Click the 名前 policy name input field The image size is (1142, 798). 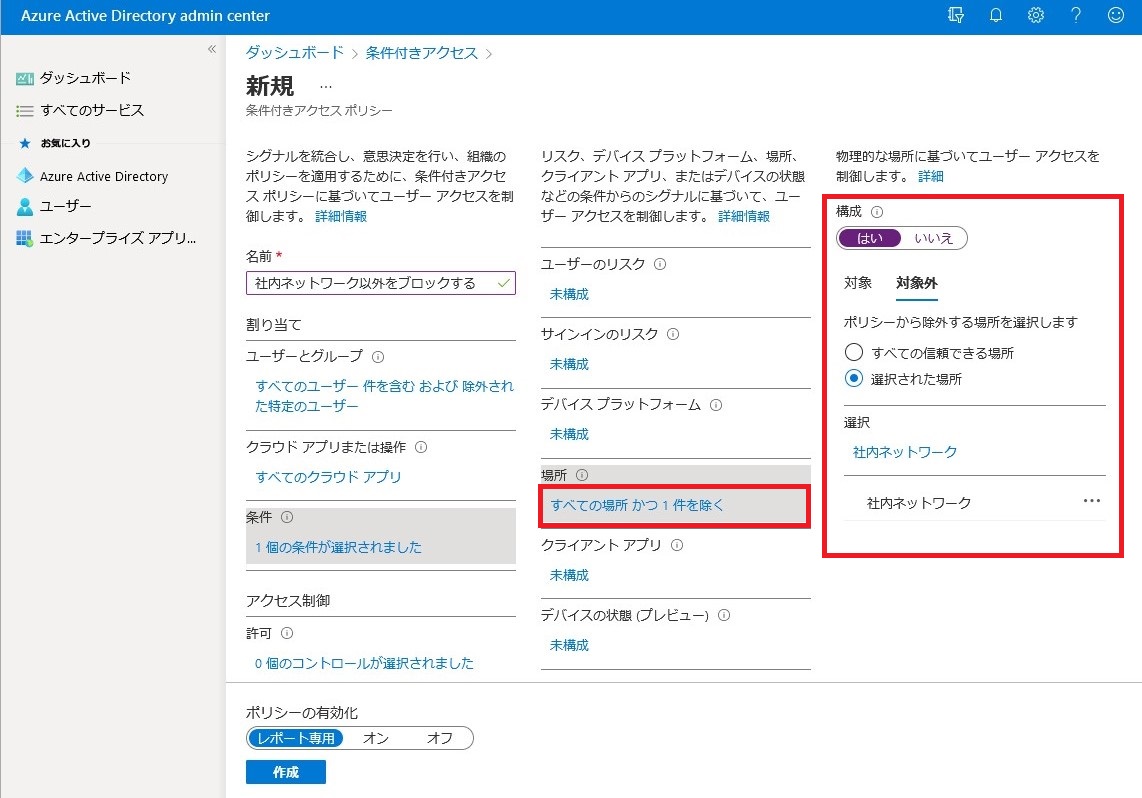tap(381, 283)
